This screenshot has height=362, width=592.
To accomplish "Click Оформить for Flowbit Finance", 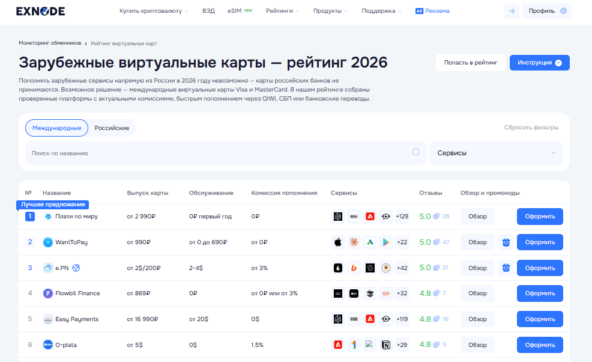I will [540, 293].
